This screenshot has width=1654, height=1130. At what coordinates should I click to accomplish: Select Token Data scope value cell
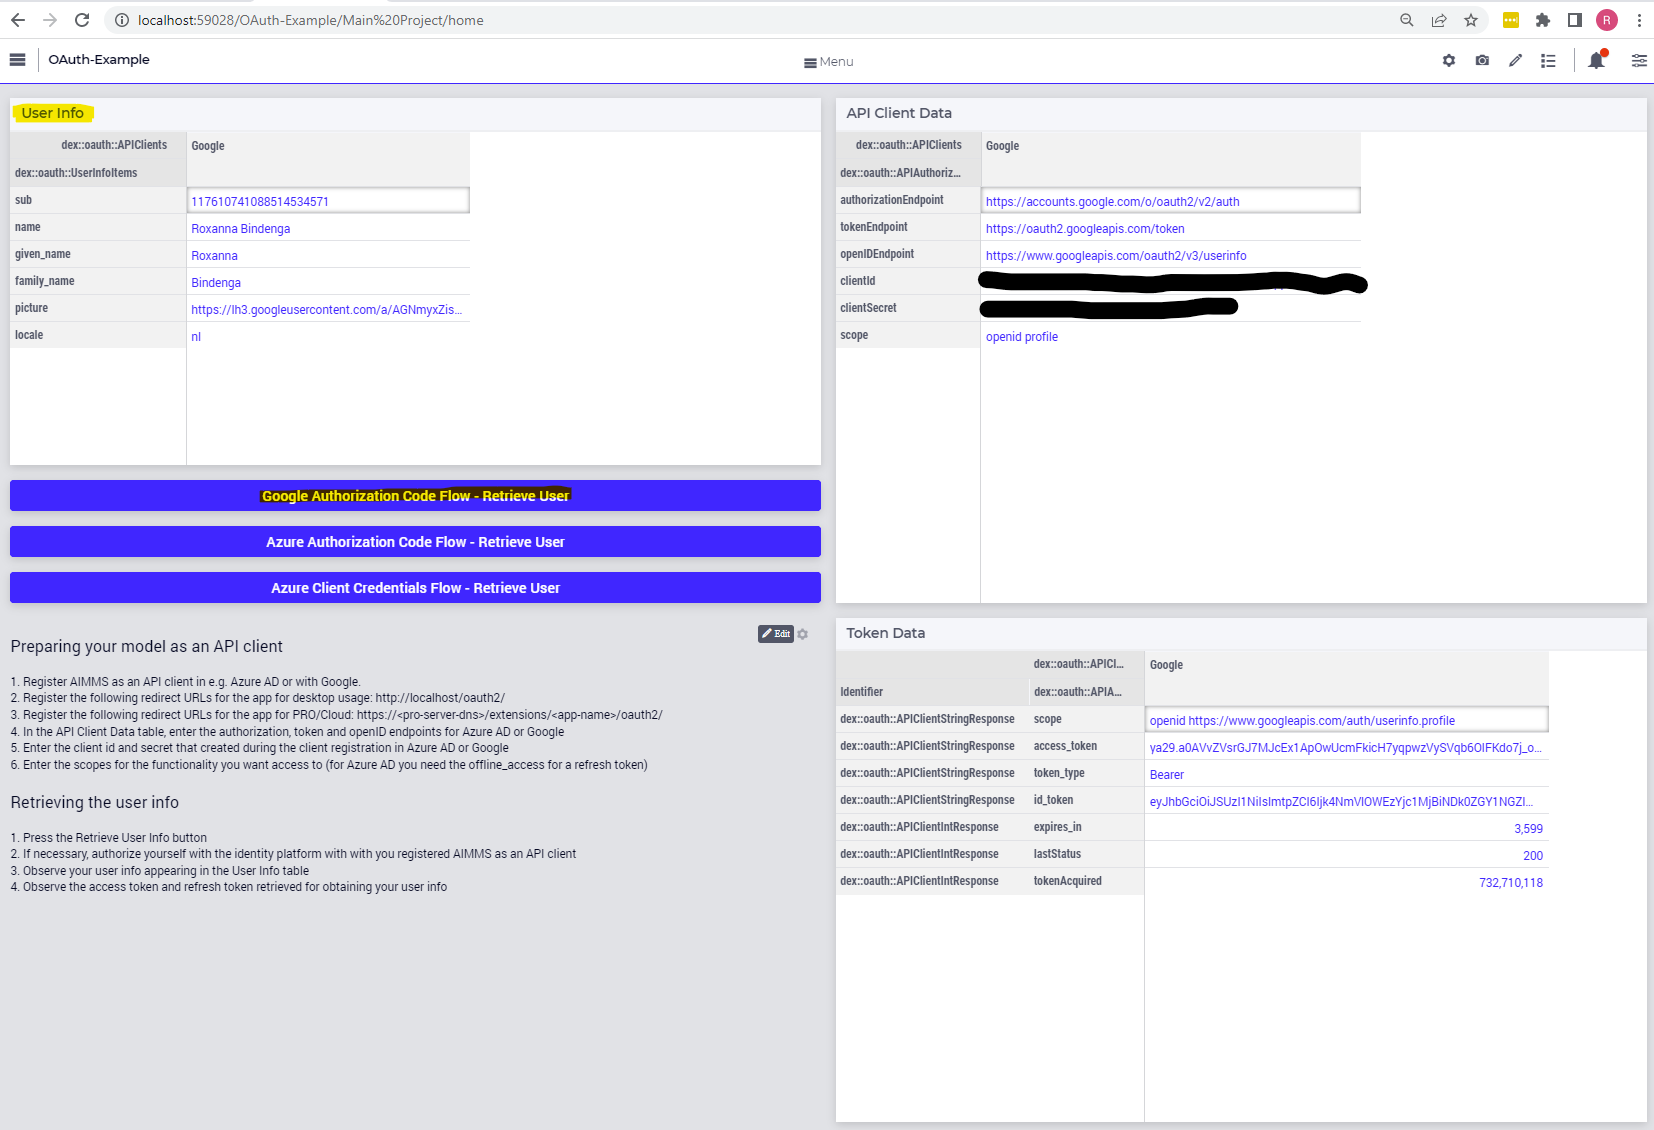(1347, 720)
